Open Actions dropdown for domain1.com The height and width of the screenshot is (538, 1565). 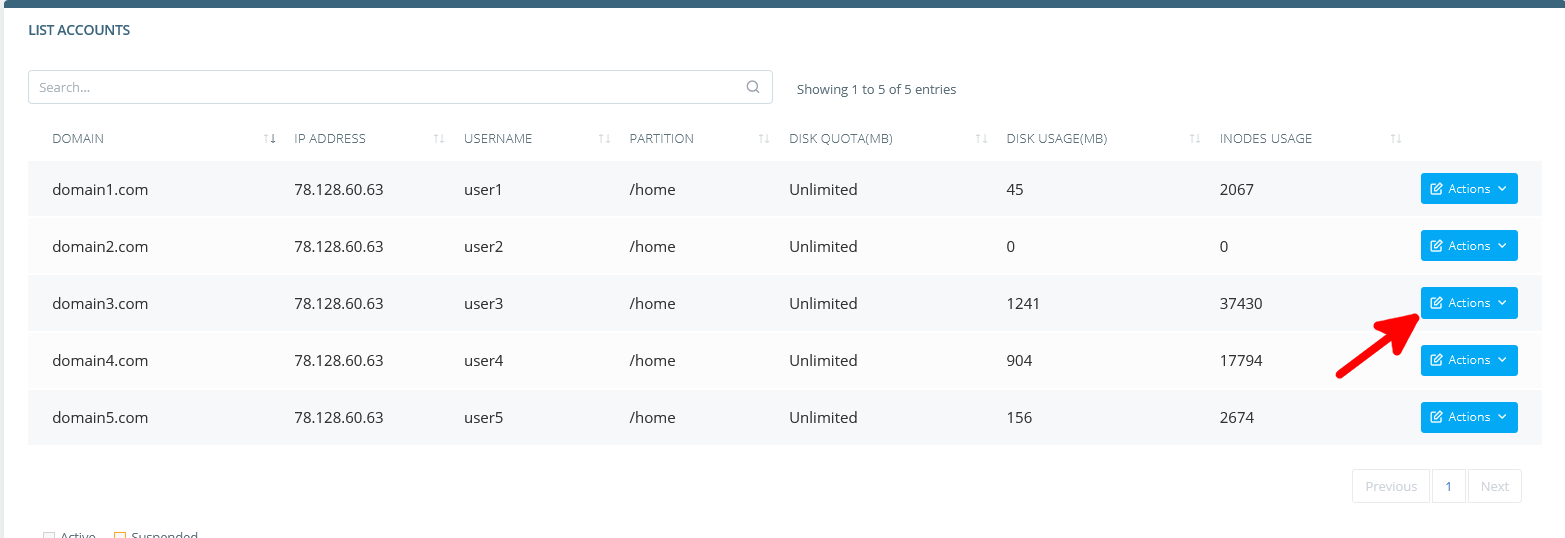(x=1468, y=189)
